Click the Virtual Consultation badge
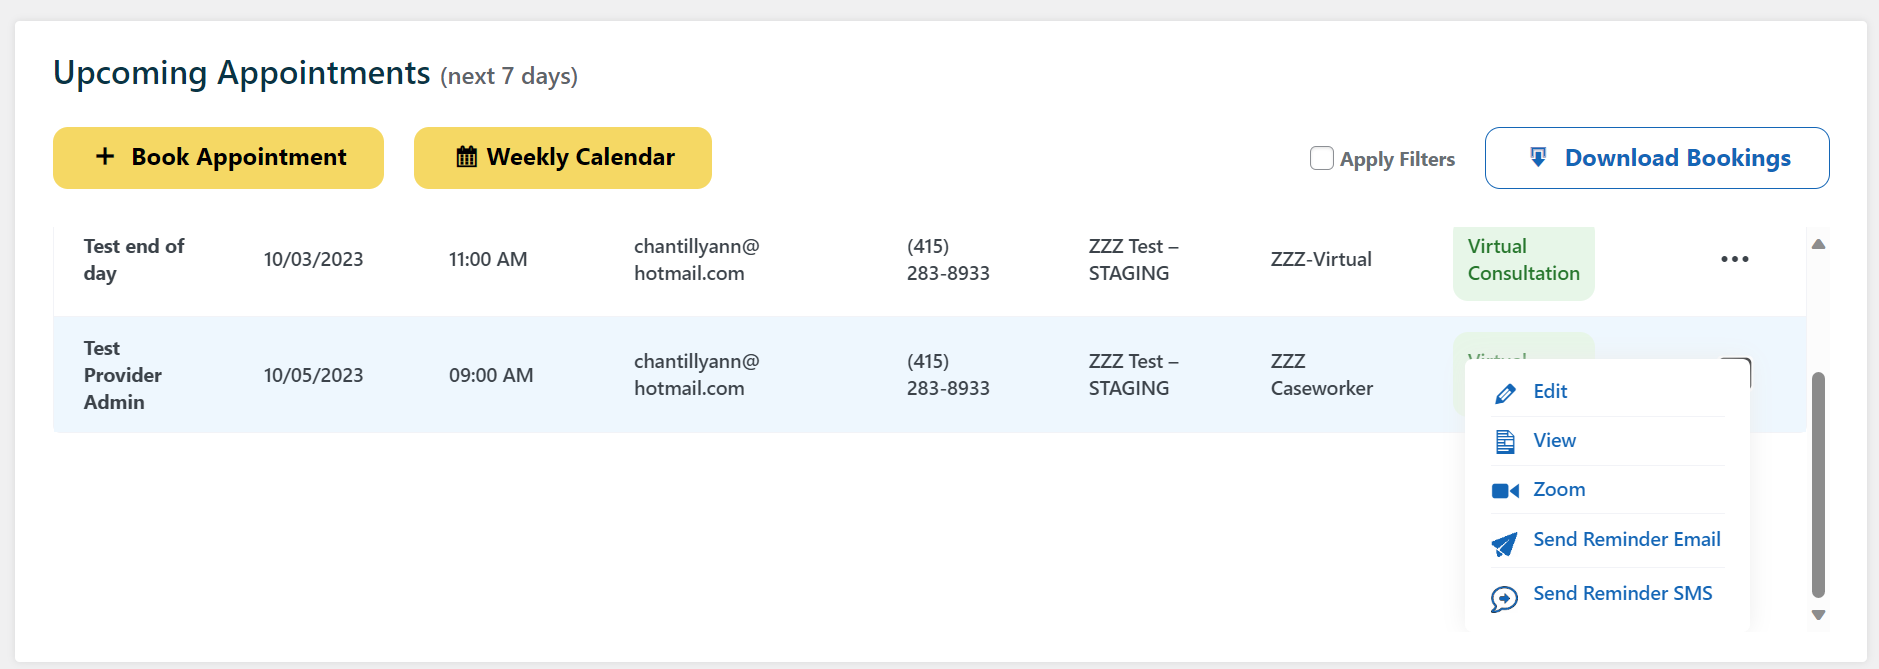This screenshot has width=1879, height=669. [x=1523, y=260]
